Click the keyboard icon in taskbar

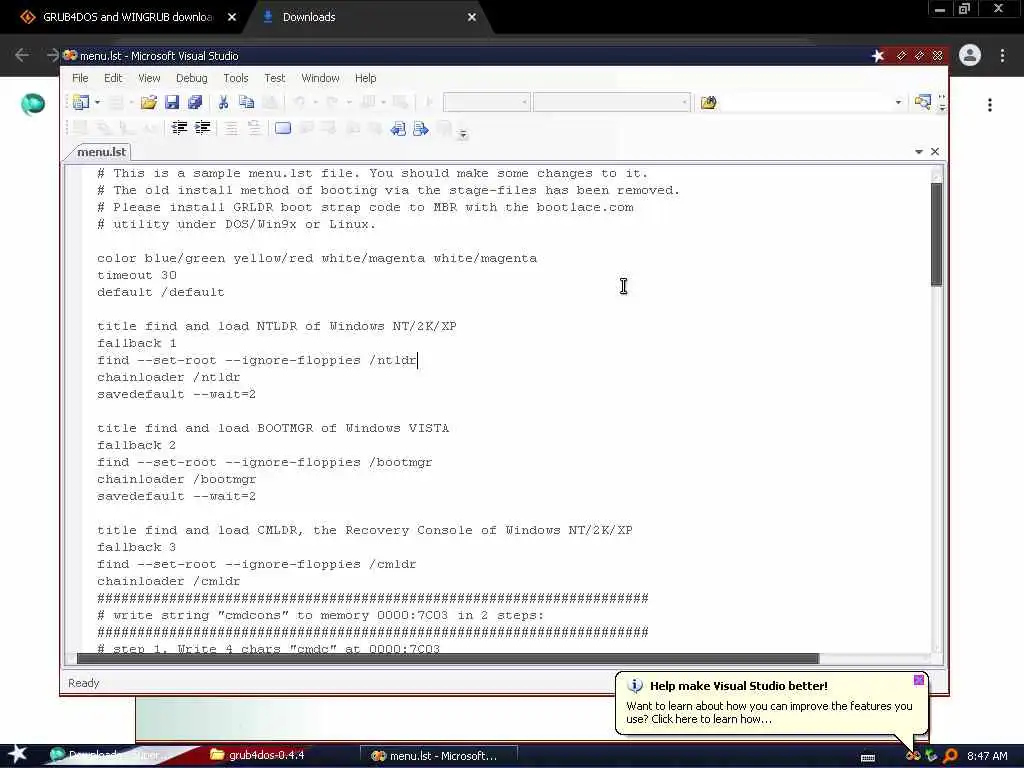pyautogui.click(x=868, y=757)
